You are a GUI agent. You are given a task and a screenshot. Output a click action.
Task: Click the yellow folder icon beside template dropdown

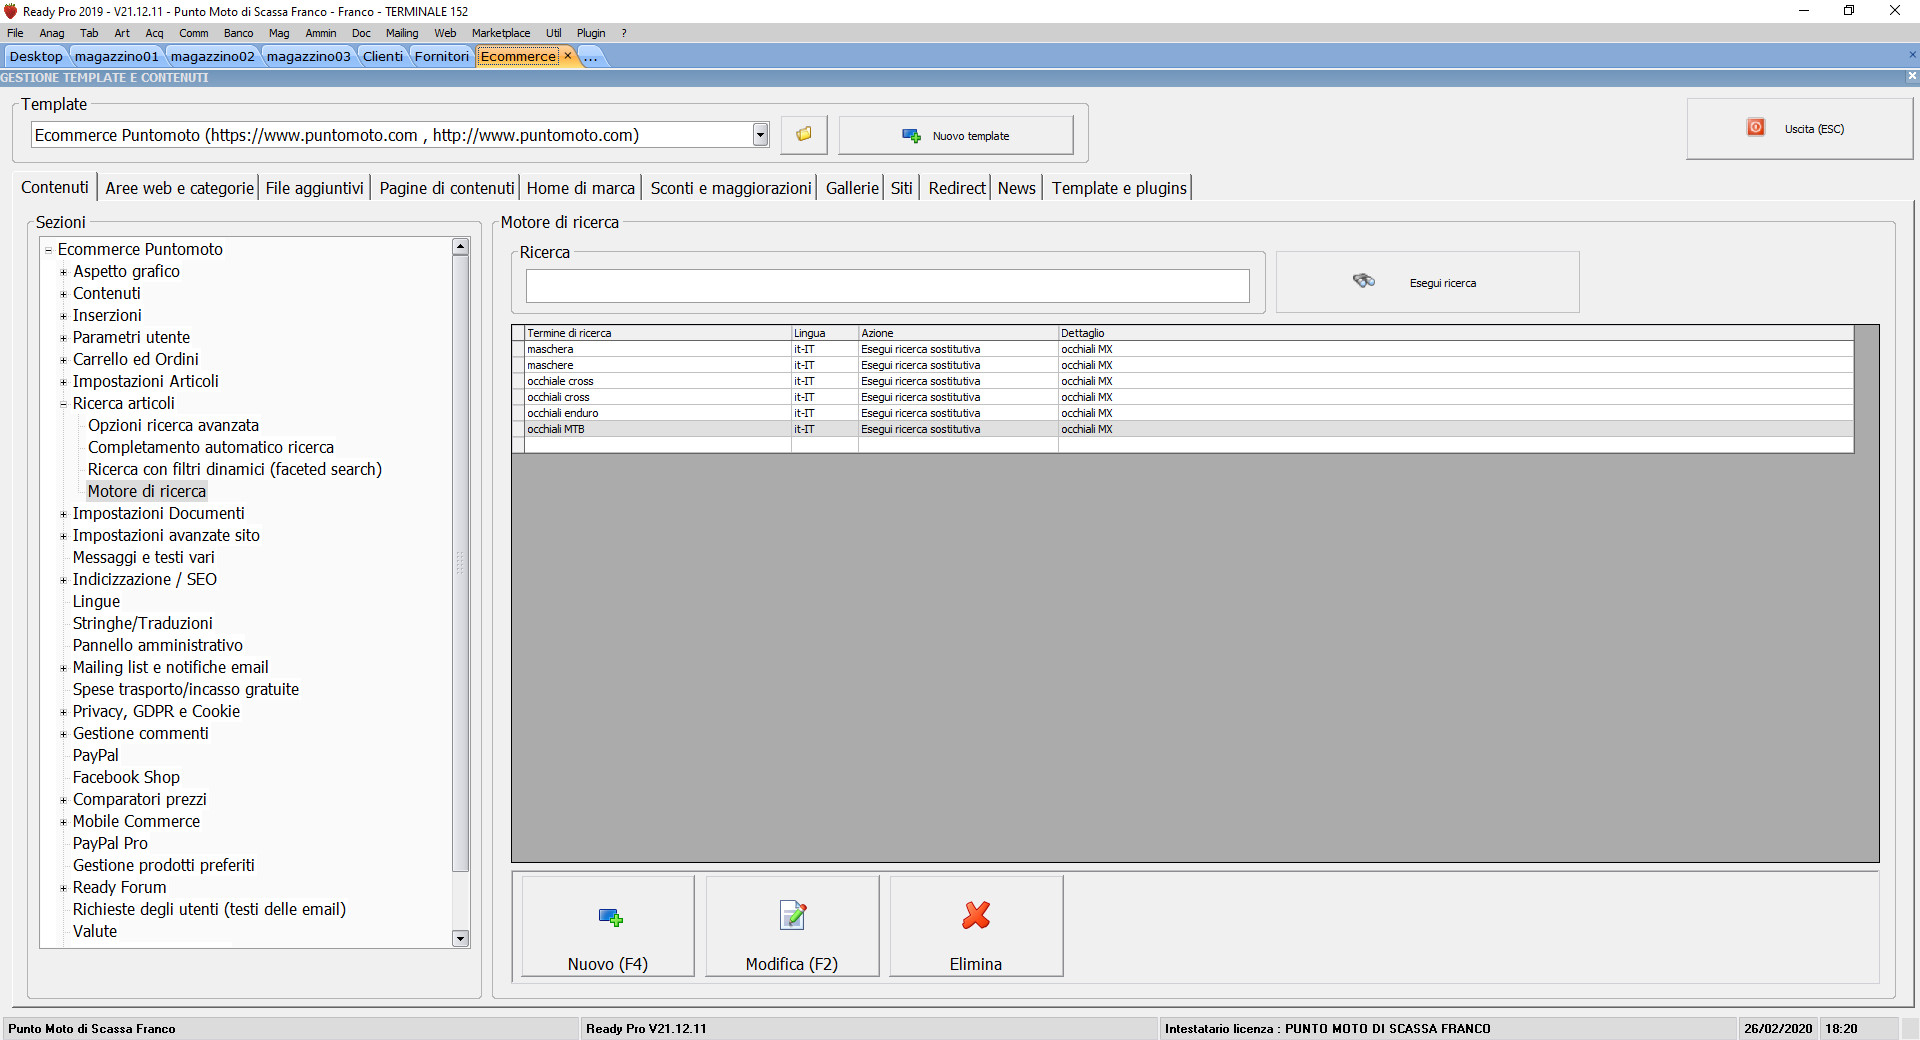click(x=804, y=134)
